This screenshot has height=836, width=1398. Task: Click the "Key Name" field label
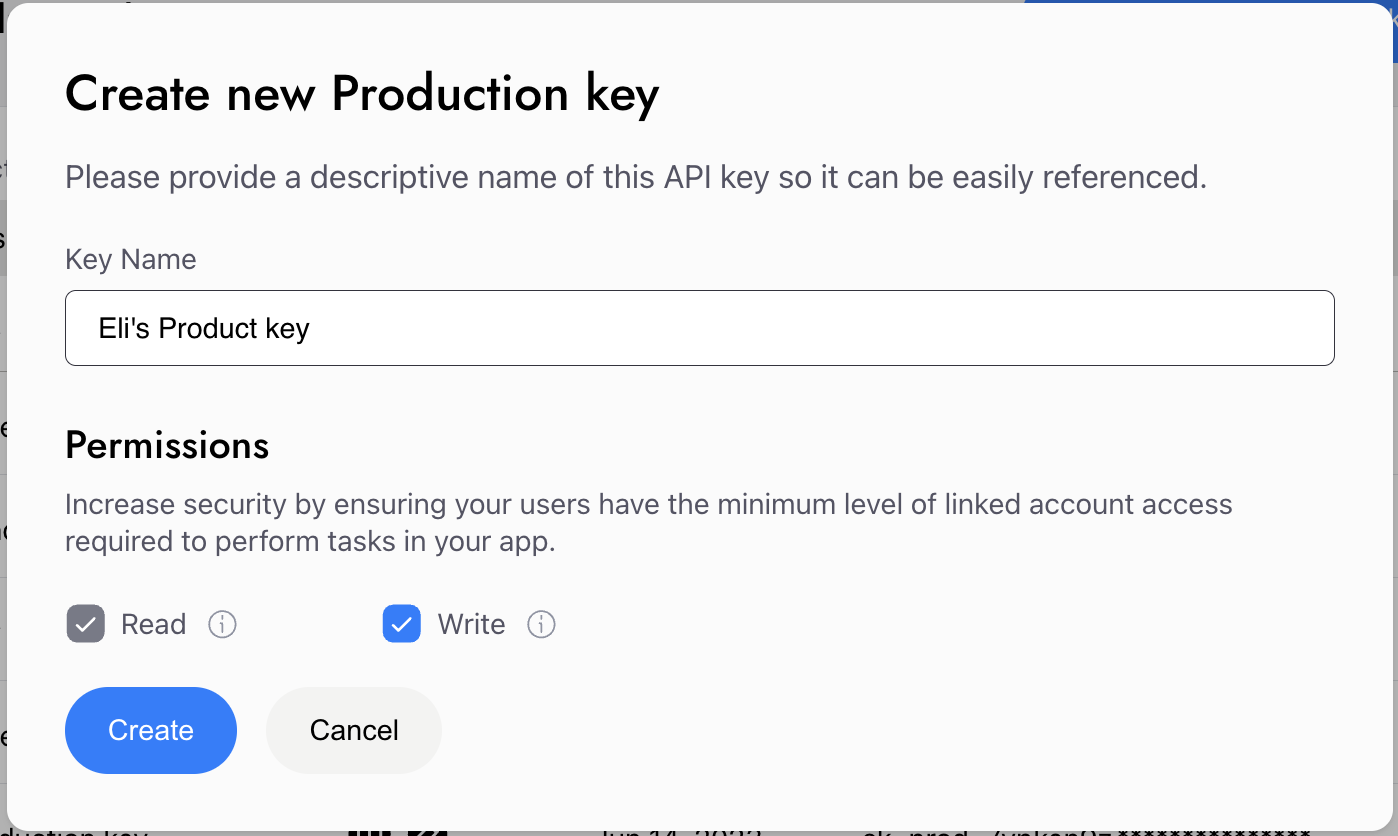[x=131, y=260]
